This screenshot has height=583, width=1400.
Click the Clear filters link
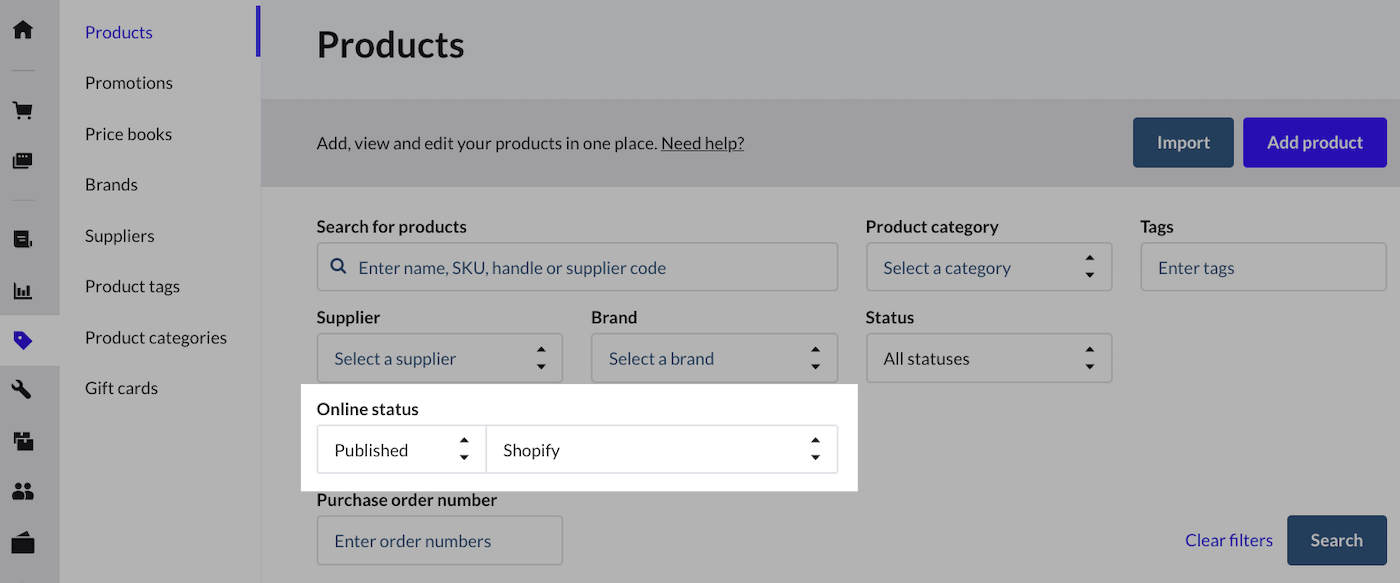coord(1228,540)
